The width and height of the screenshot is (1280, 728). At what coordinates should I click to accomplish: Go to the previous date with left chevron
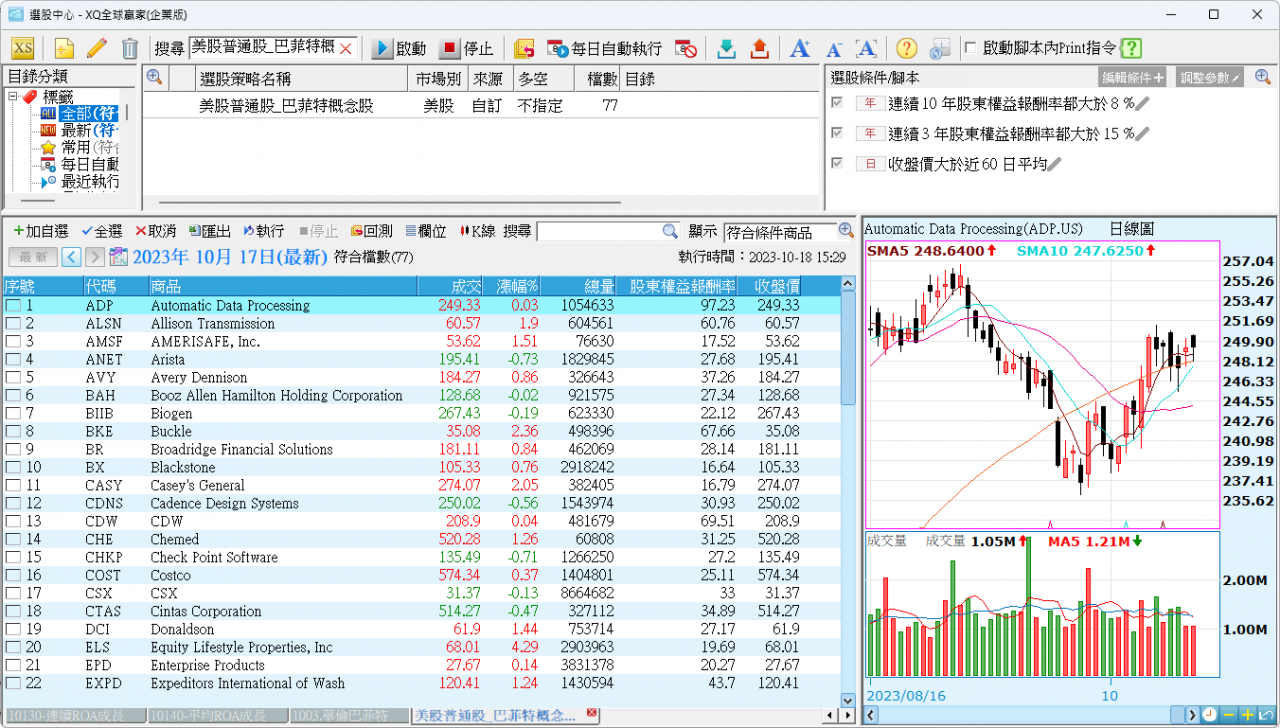click(x=71, y=257)
